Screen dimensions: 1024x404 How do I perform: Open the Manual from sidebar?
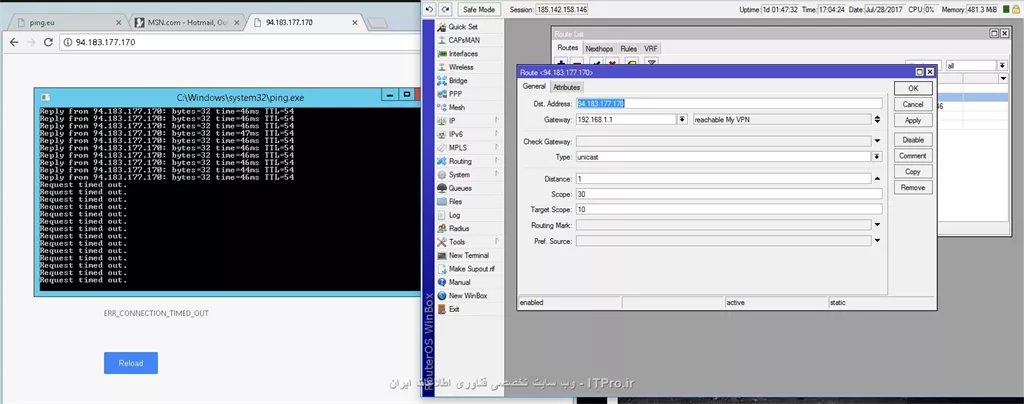click(x=459, y=282)
